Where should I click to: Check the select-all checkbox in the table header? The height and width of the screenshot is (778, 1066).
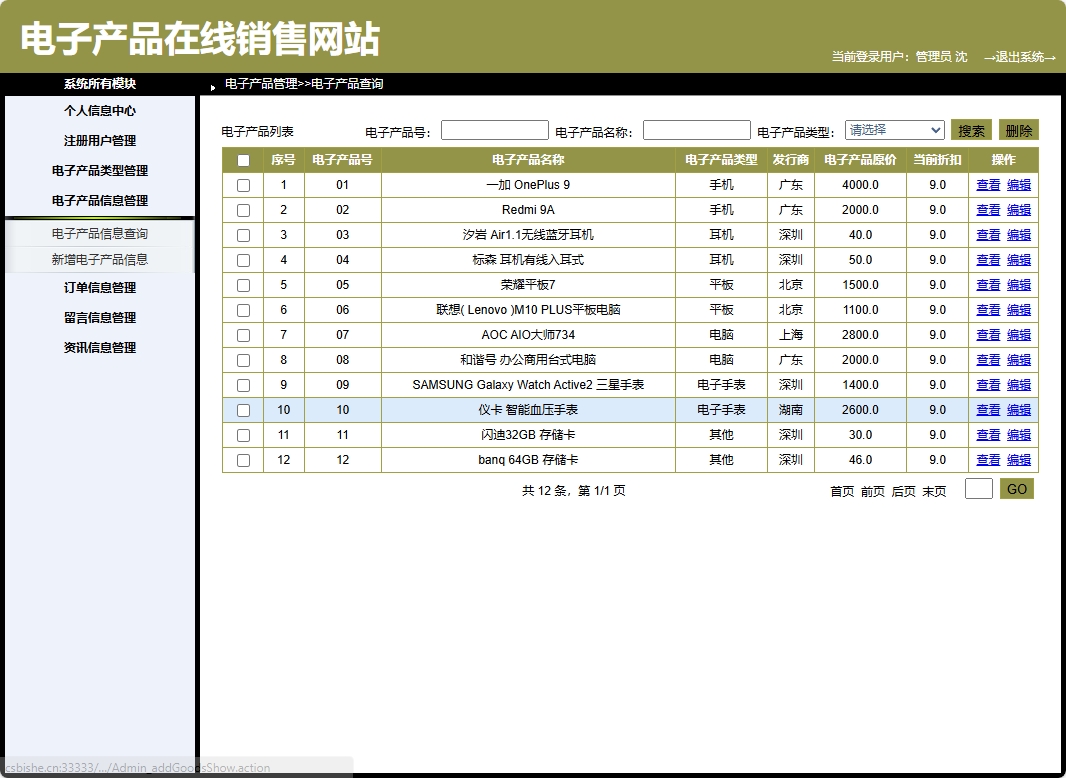coord(242,159)
